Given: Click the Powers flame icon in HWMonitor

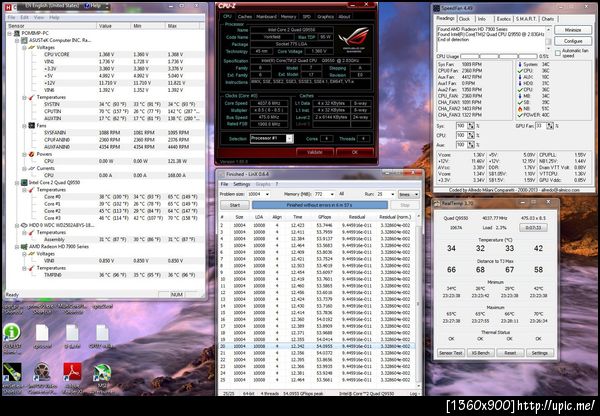Looking at the screenshot, I should click(x=31, y=154).
